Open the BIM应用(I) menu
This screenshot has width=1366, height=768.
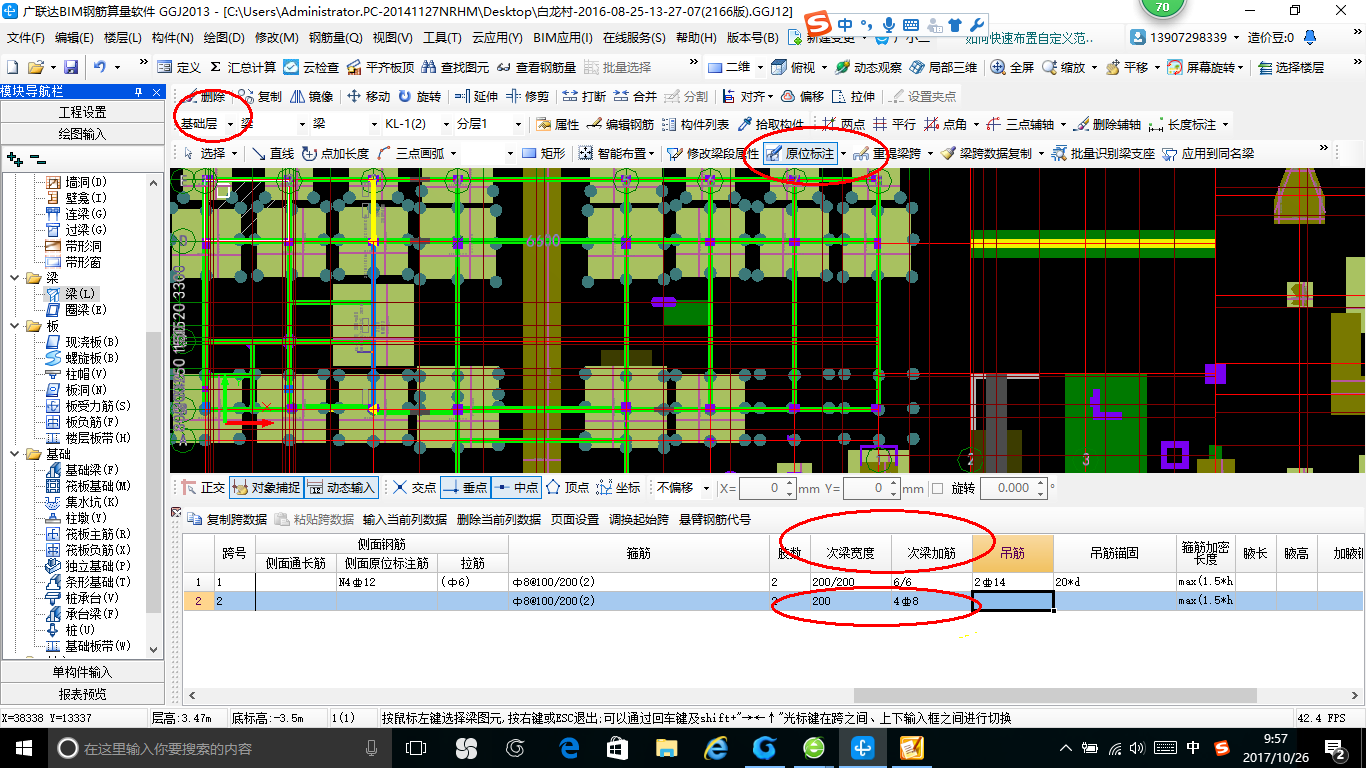pyautogui.click(x=563, y=38)
